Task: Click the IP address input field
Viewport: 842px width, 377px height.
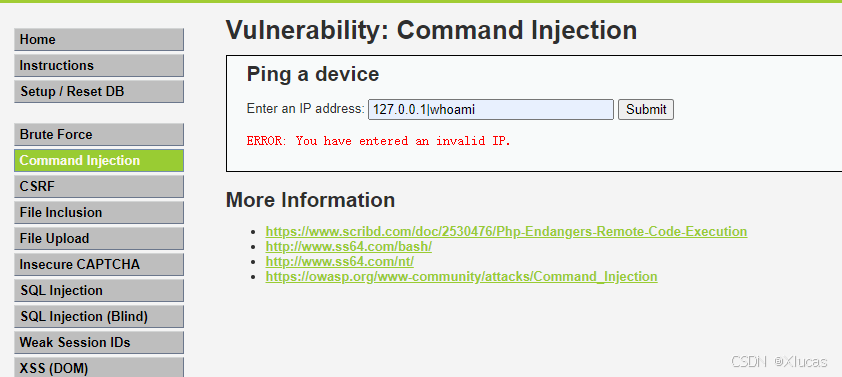Action: tap(491, 110)
